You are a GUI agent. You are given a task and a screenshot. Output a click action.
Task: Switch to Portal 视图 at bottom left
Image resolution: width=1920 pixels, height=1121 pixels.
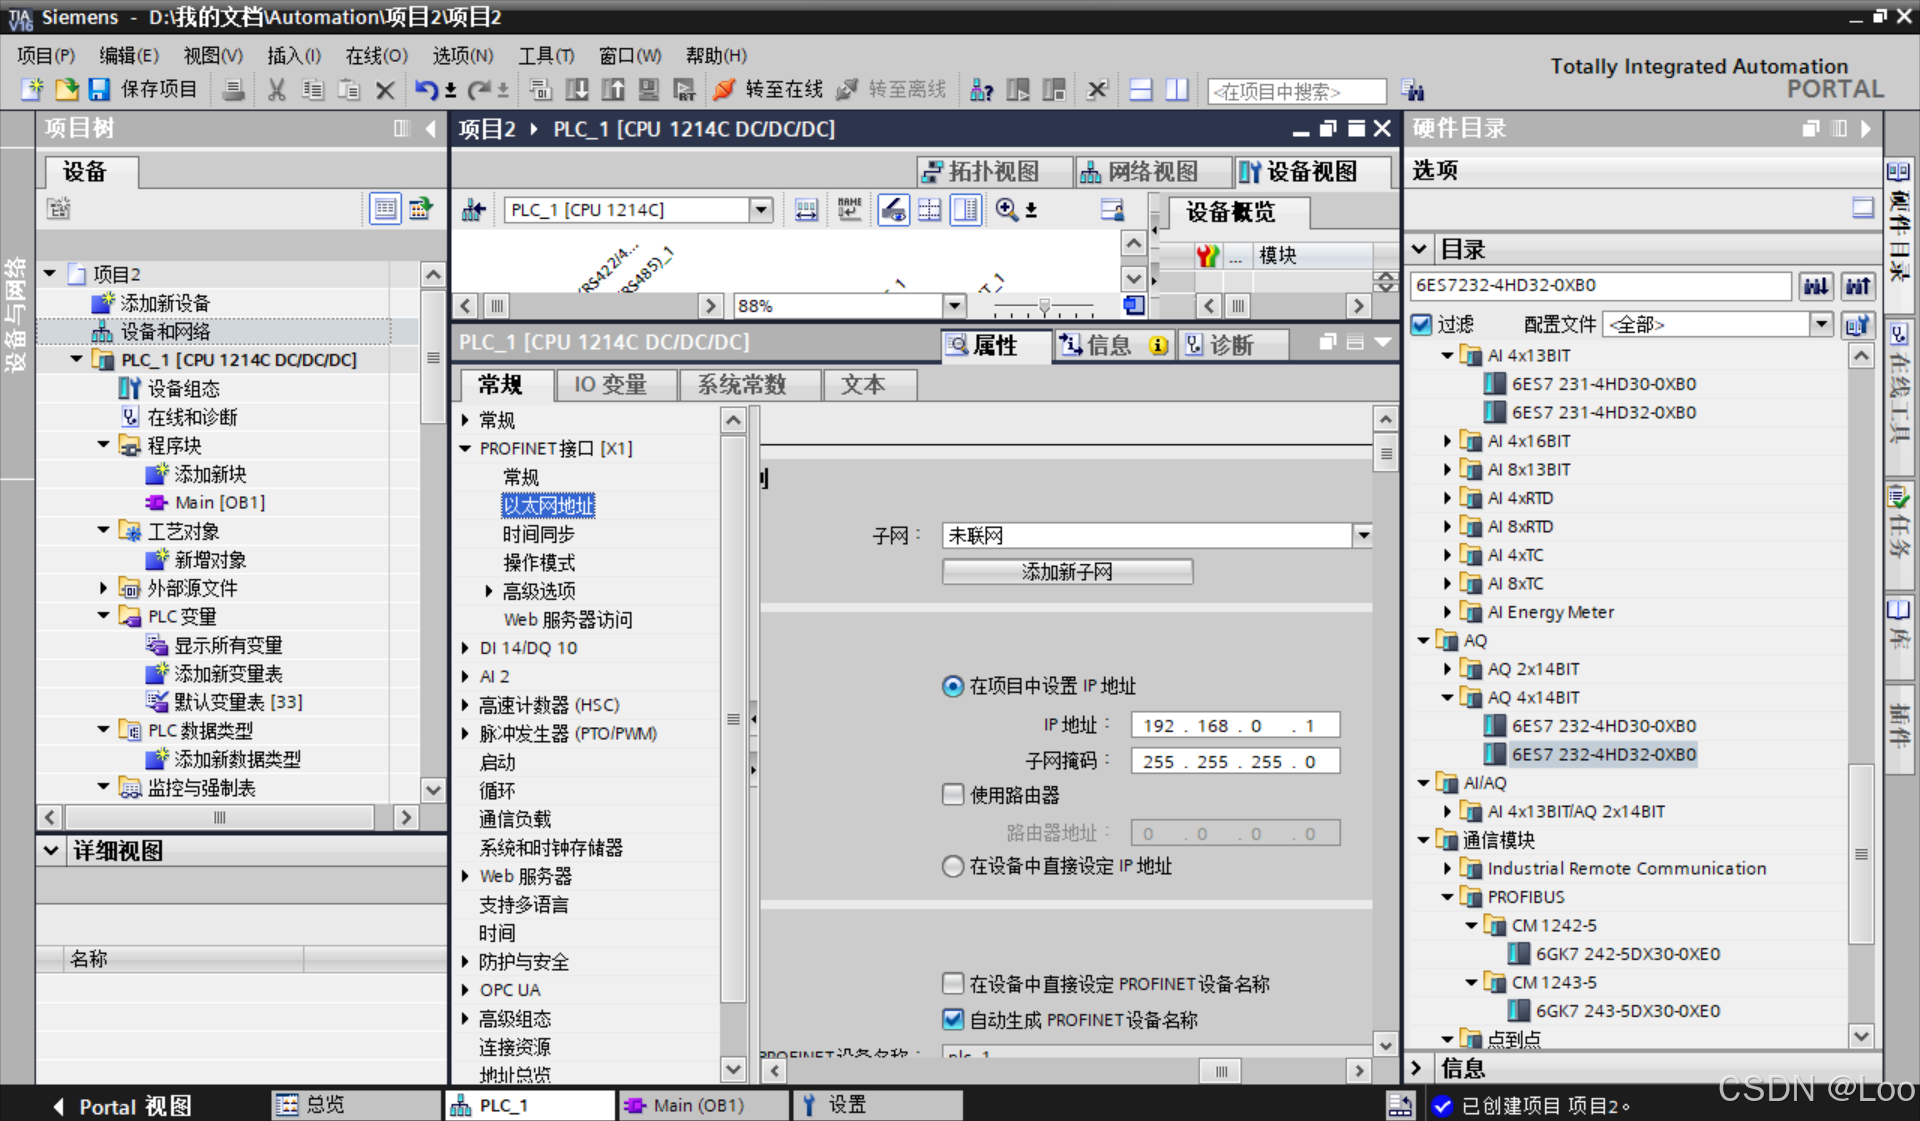click(122, 1106)
